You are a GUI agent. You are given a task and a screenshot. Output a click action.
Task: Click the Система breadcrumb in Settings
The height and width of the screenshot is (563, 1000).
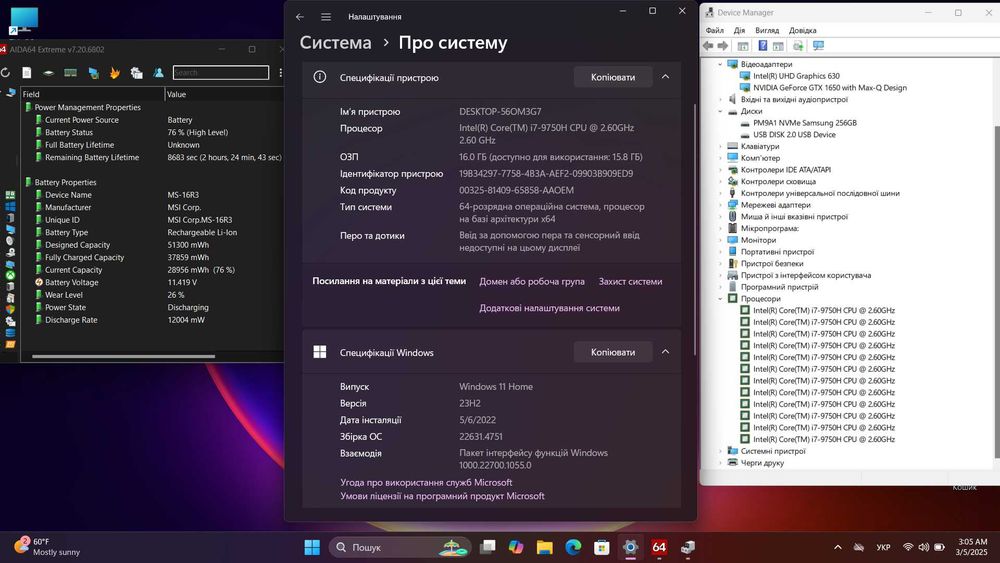pyautogui.click(x=335, y=43)
